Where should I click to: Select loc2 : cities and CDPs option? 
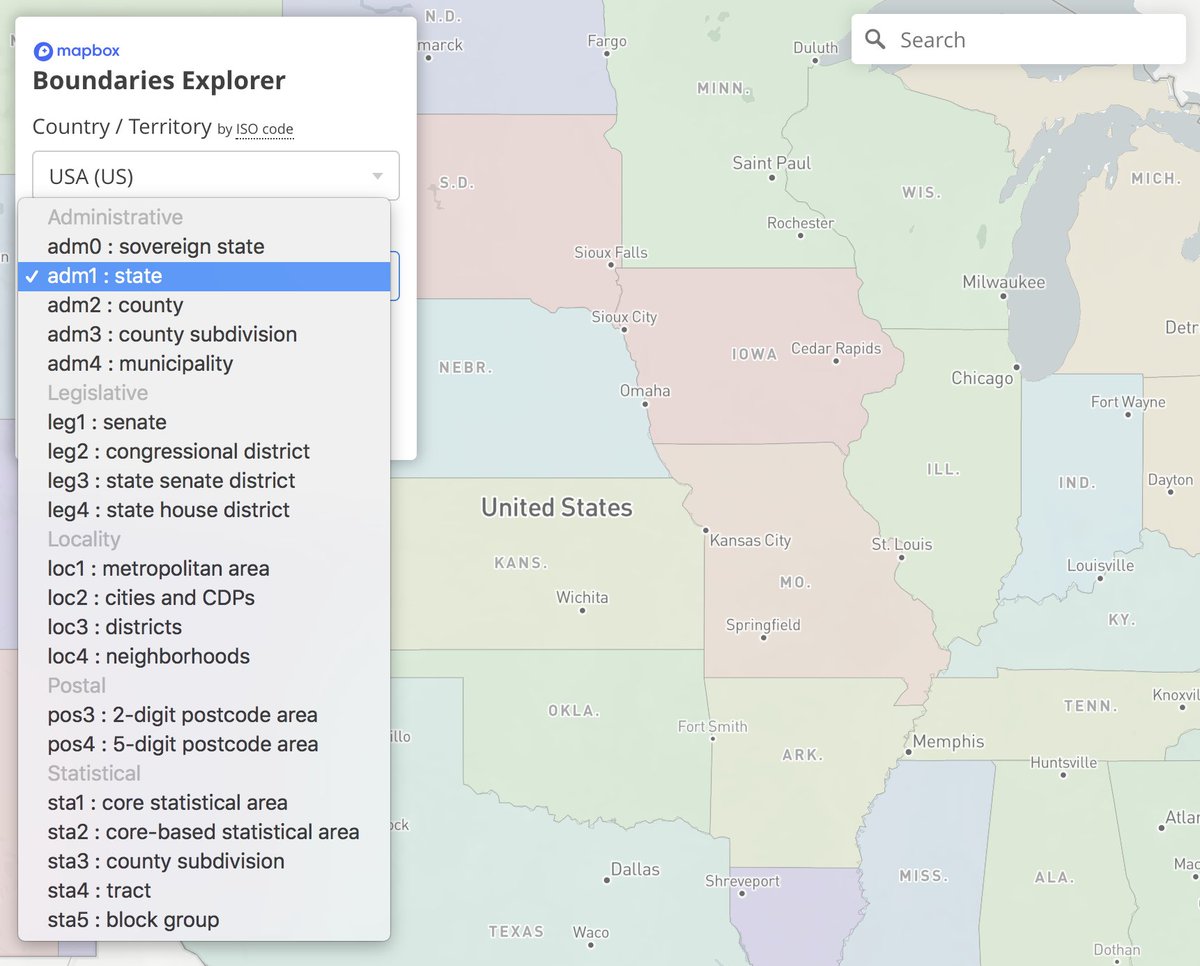[x=204, y=597]
